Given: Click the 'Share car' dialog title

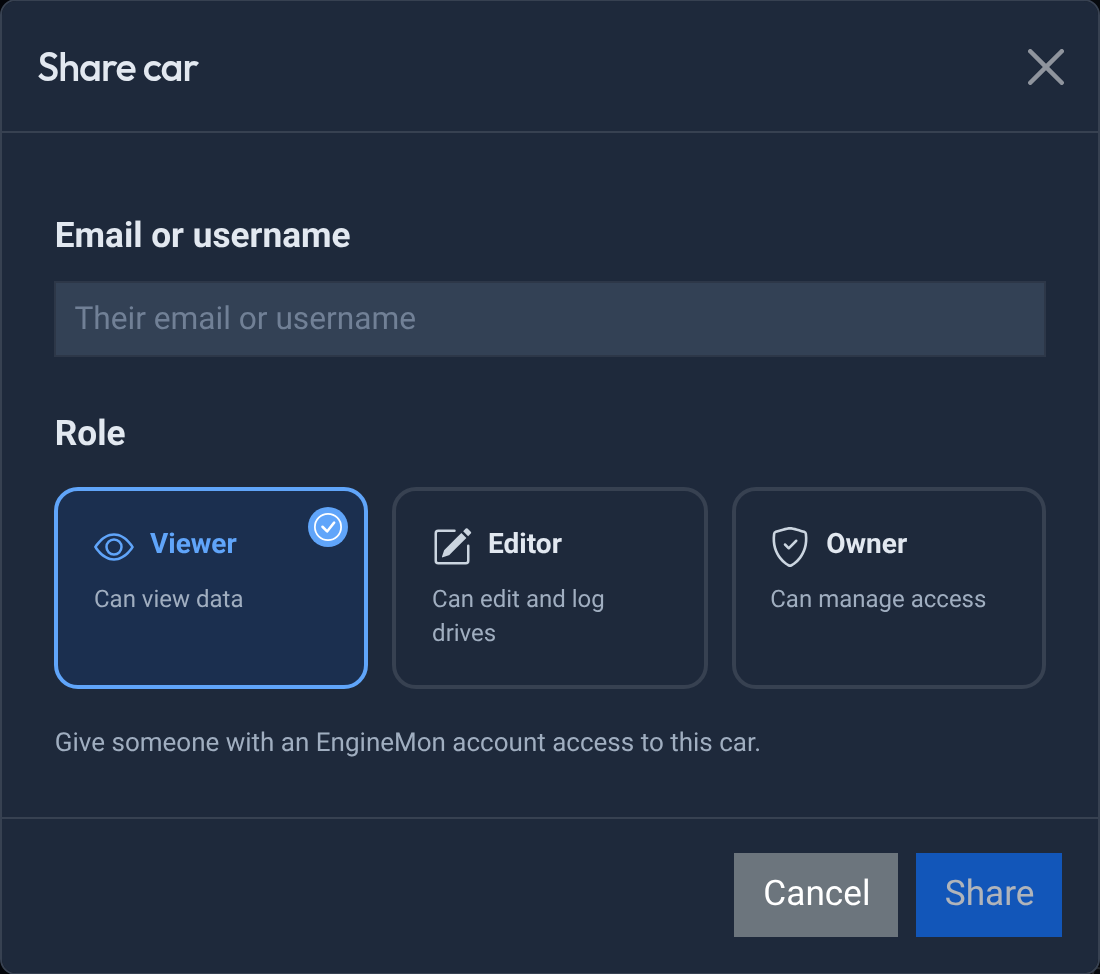Looking at the screenshot, I should click(118, 68).
